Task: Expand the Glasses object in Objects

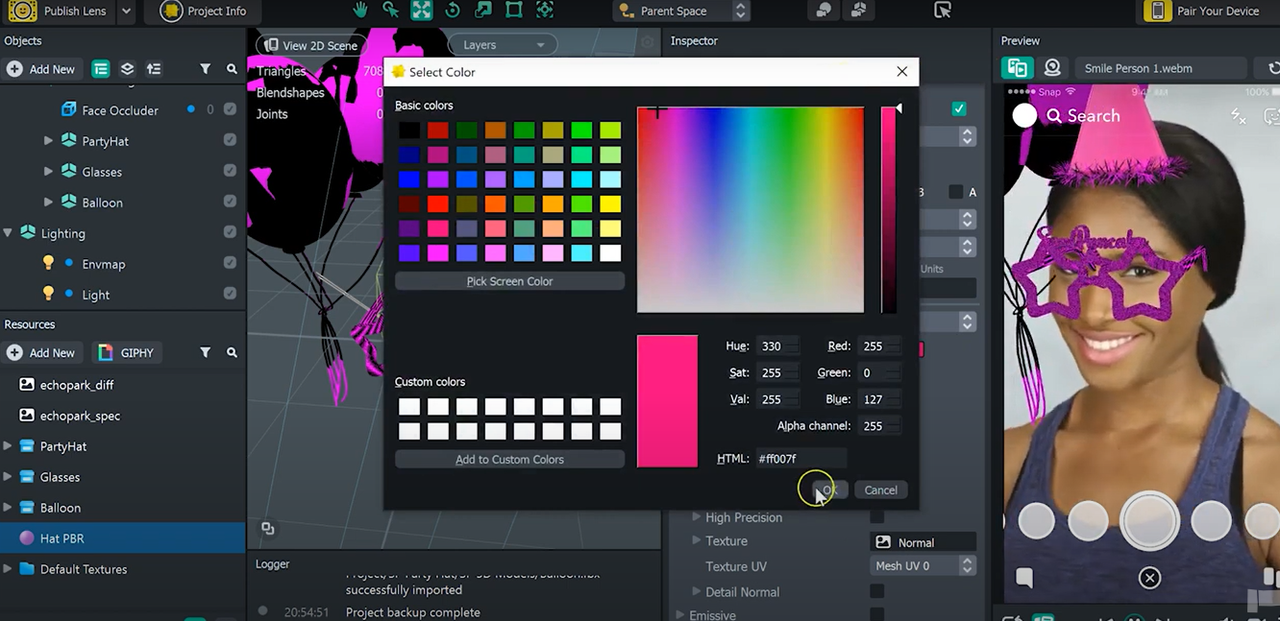Action: pyautogui.click(x=48, y=171)
